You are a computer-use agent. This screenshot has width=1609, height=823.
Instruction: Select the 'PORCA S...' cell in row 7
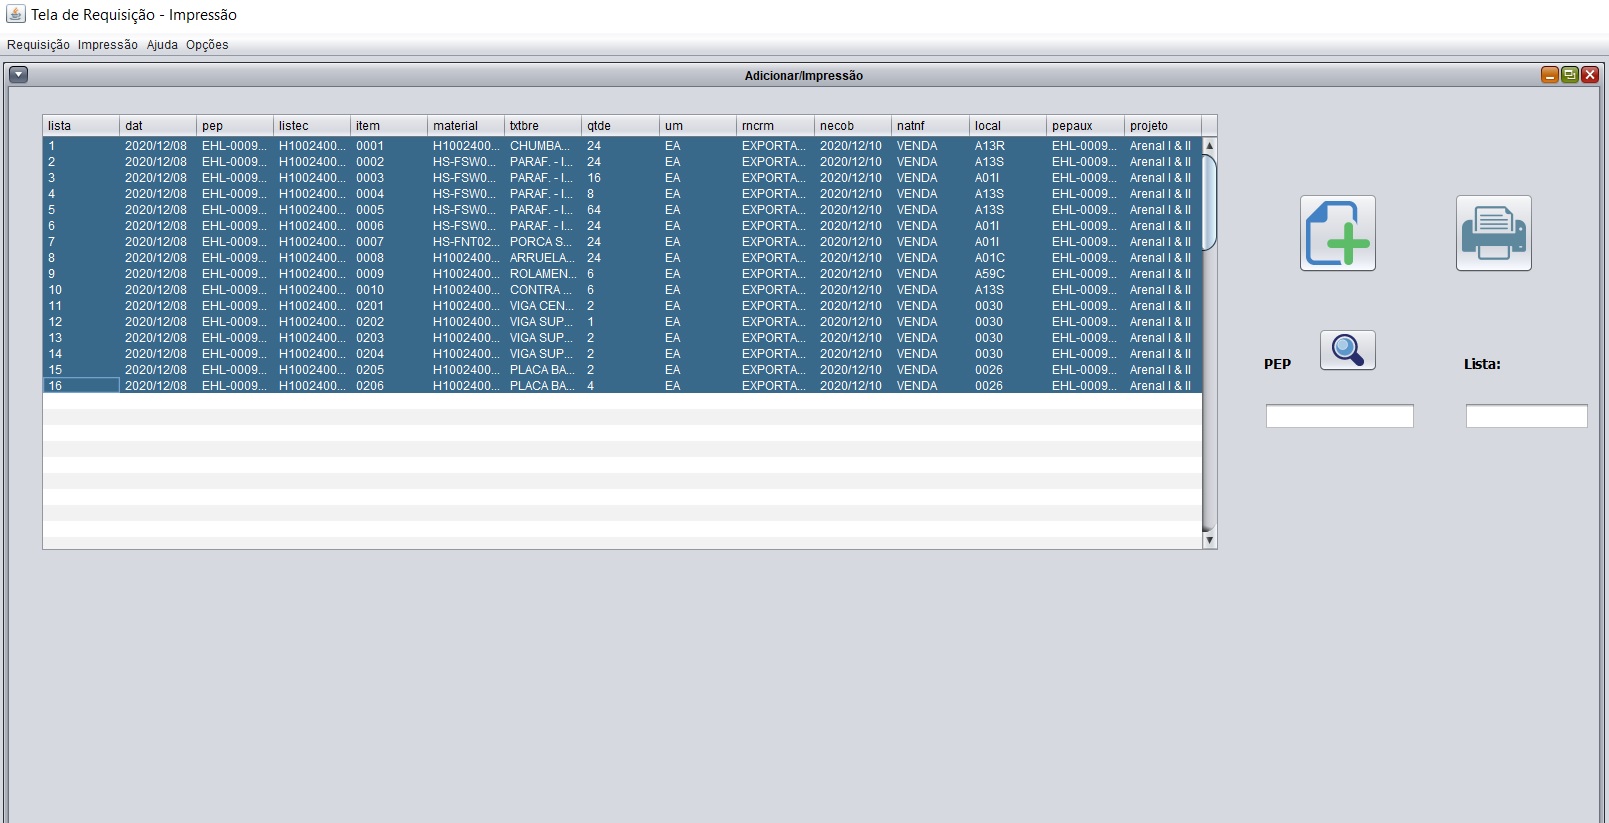(543, 242)
